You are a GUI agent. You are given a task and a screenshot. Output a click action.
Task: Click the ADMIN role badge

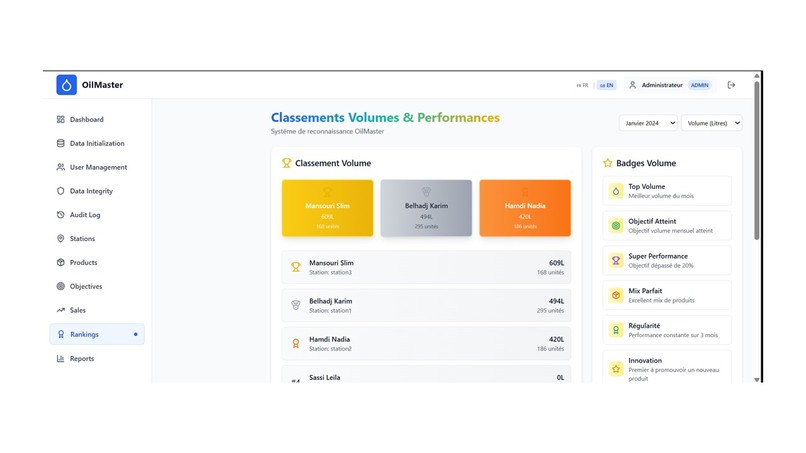click(x=700, y=85)
